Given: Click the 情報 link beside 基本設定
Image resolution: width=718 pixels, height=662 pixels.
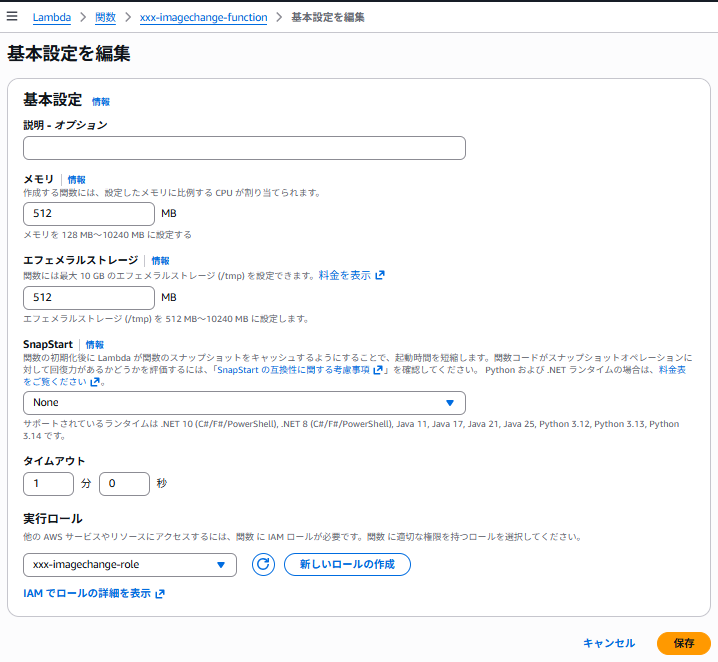Looking at the screenshot, I should pos(101,102).
